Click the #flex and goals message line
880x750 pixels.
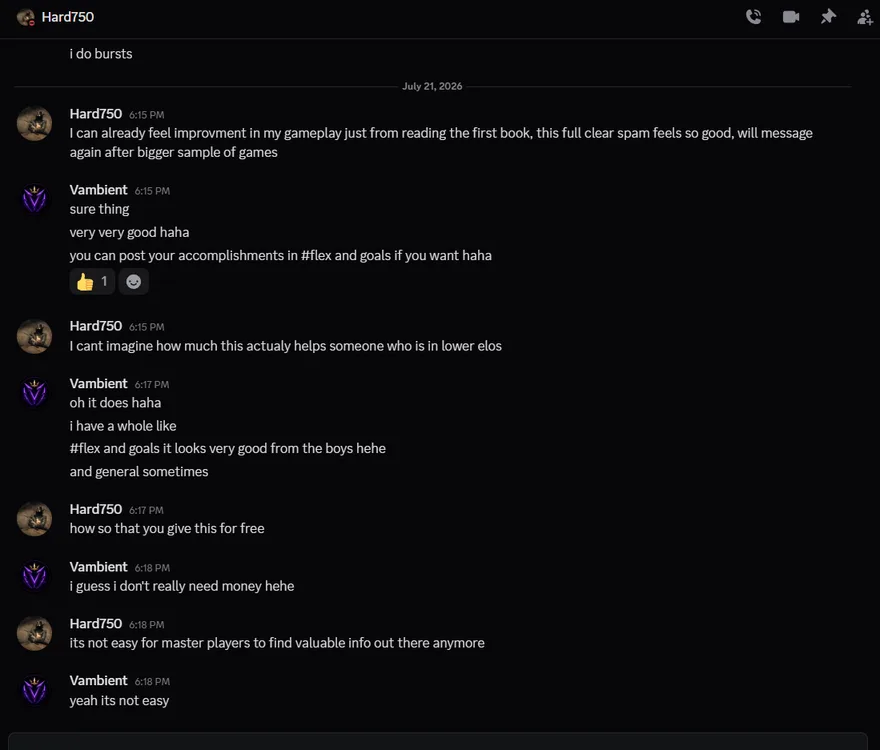pos(227,449)
